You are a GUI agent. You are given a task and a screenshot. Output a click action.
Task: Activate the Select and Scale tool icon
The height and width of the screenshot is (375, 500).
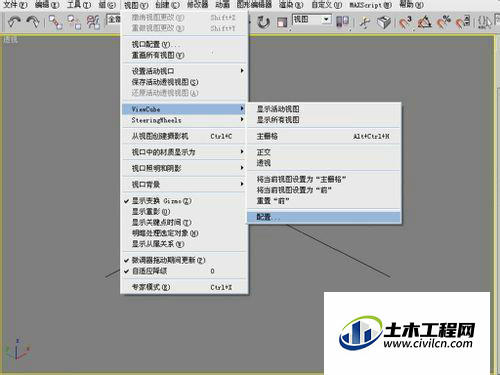(282, 22)
